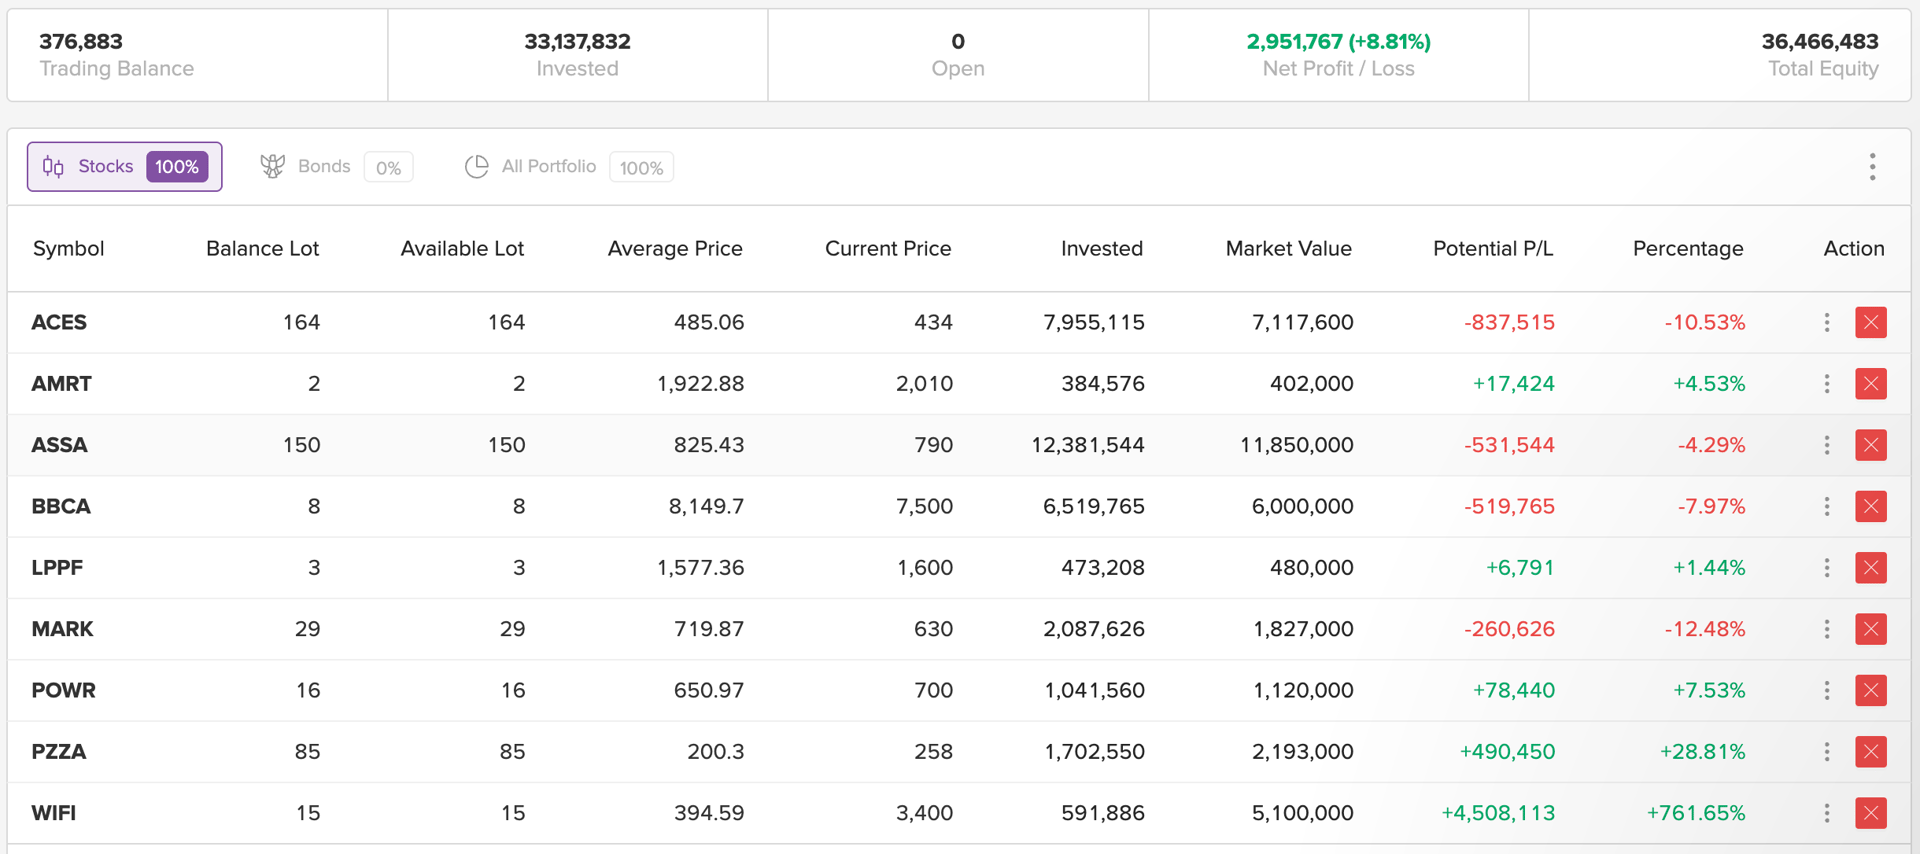The height and width of the screenshot is (854, 1920).
Task: Sort by the Percentage column header
Action: [x=1688, y=249]
